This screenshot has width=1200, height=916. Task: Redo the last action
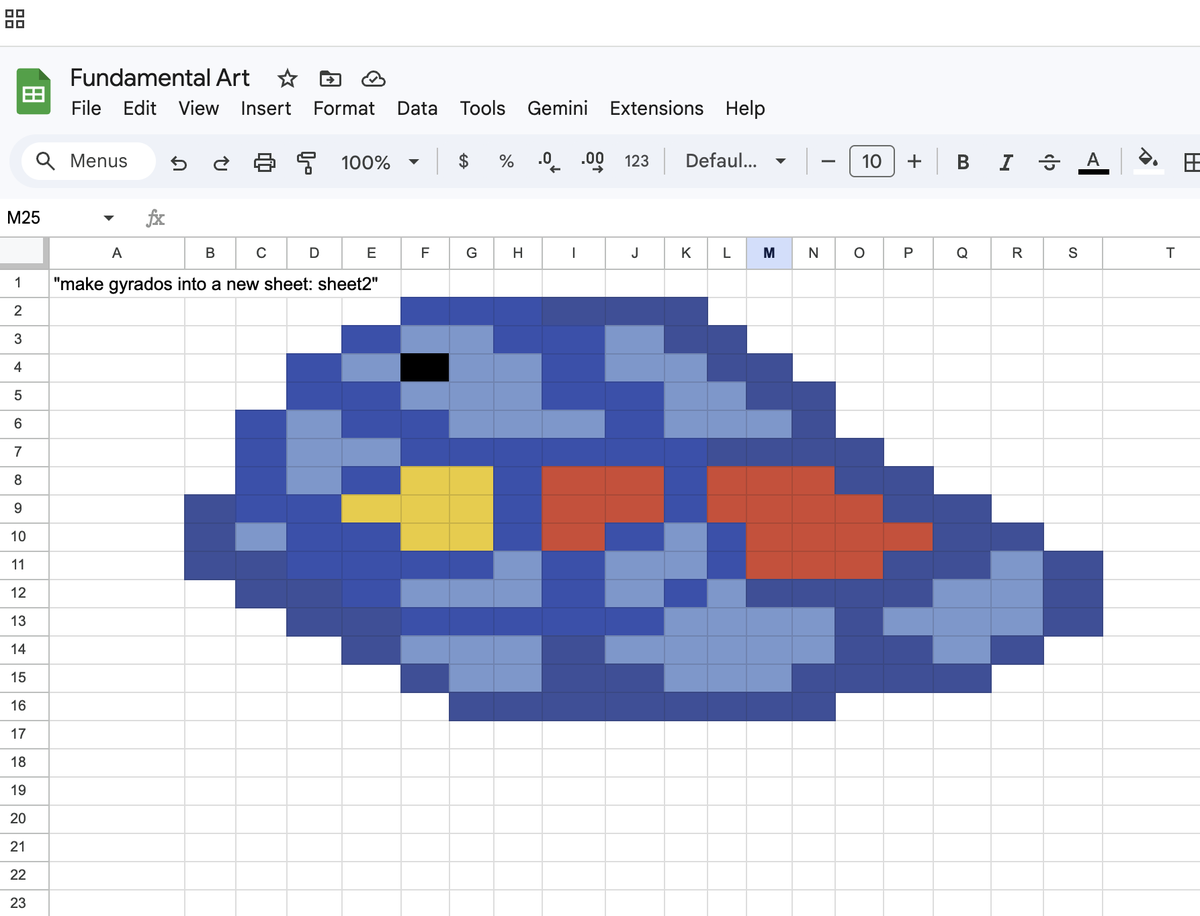(221, 162)
